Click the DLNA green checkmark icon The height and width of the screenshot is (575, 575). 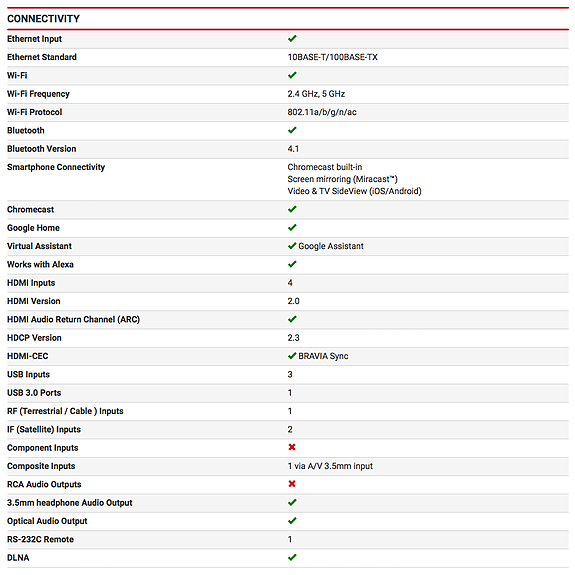pyautogui.click(x=292, y=557)
